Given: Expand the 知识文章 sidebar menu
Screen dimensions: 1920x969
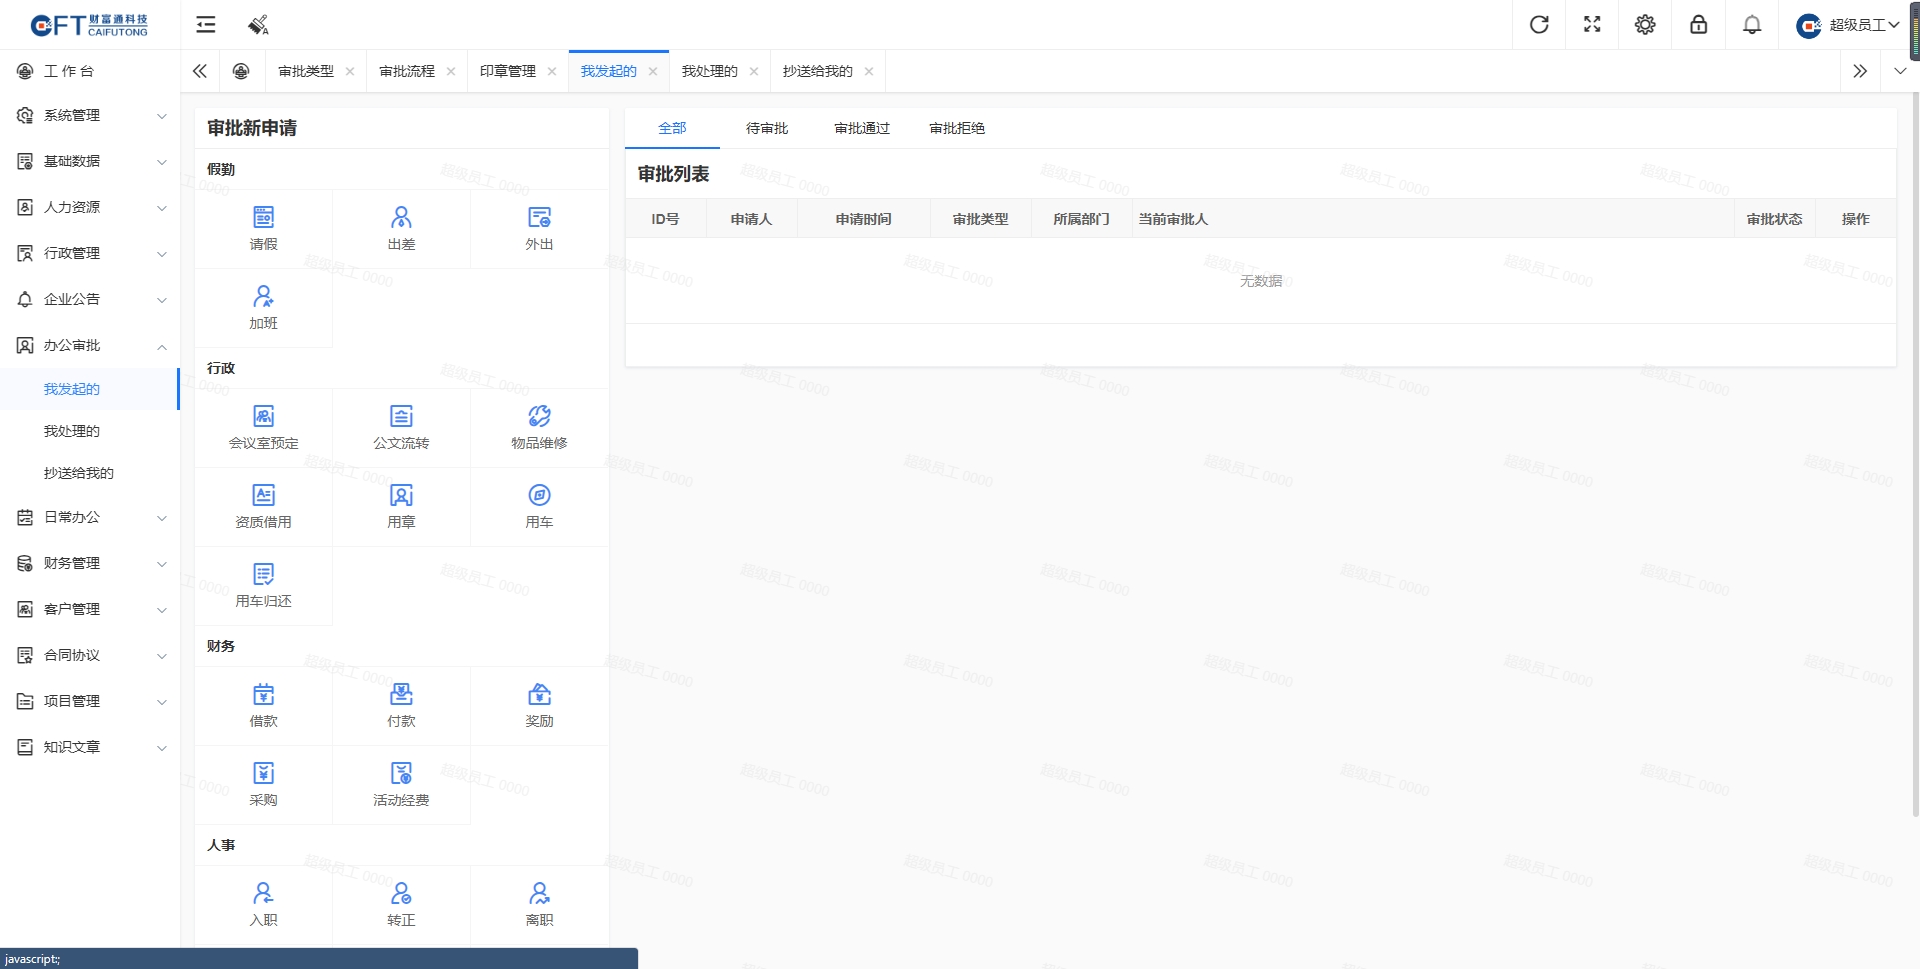Looking at the screenshot, I should (x=90, y=747).
